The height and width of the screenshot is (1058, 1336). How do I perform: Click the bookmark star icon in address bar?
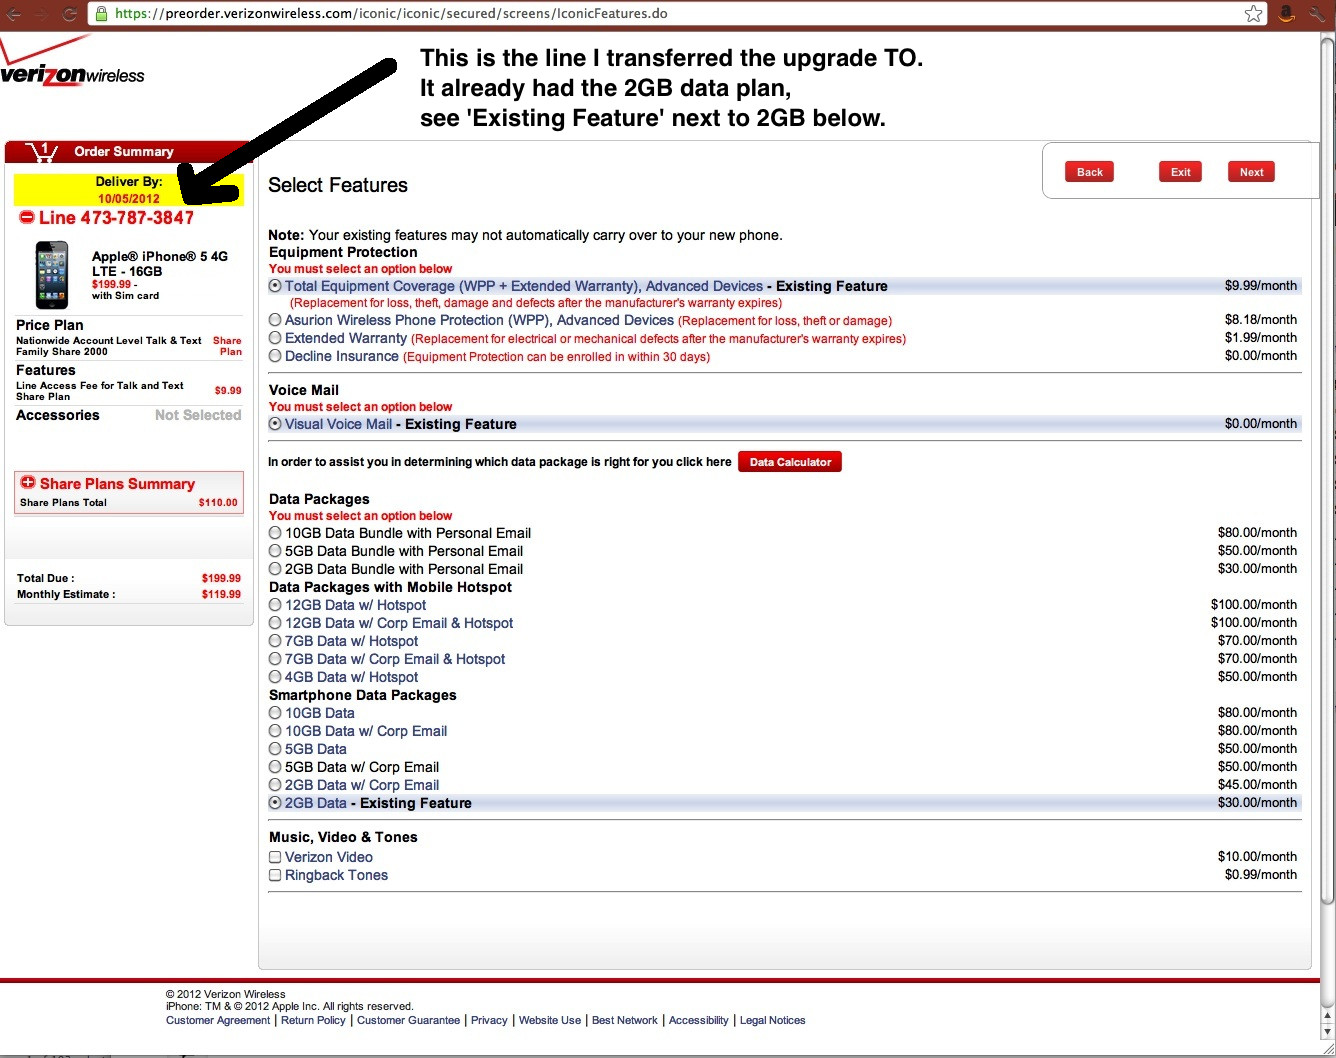[x=1253, y=13]
